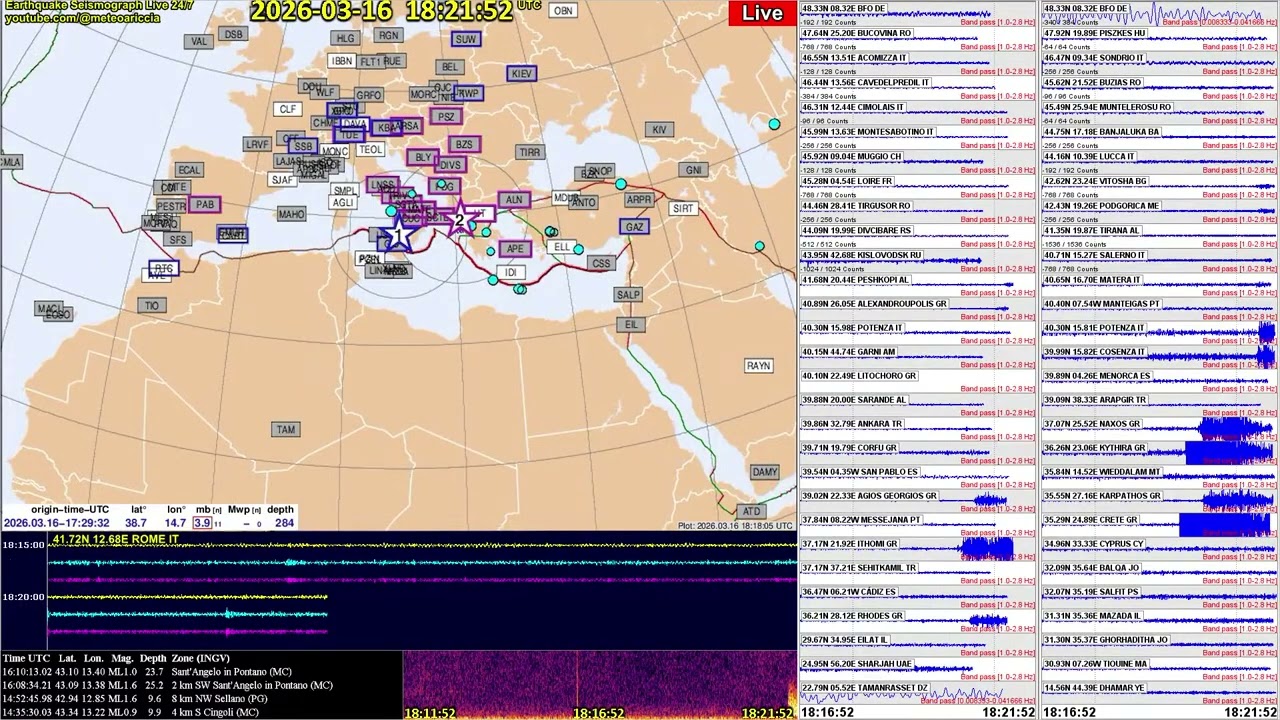Click the KISLOVODSK RU station trace
Screen dimensions: 1280x720
(917, 261)
